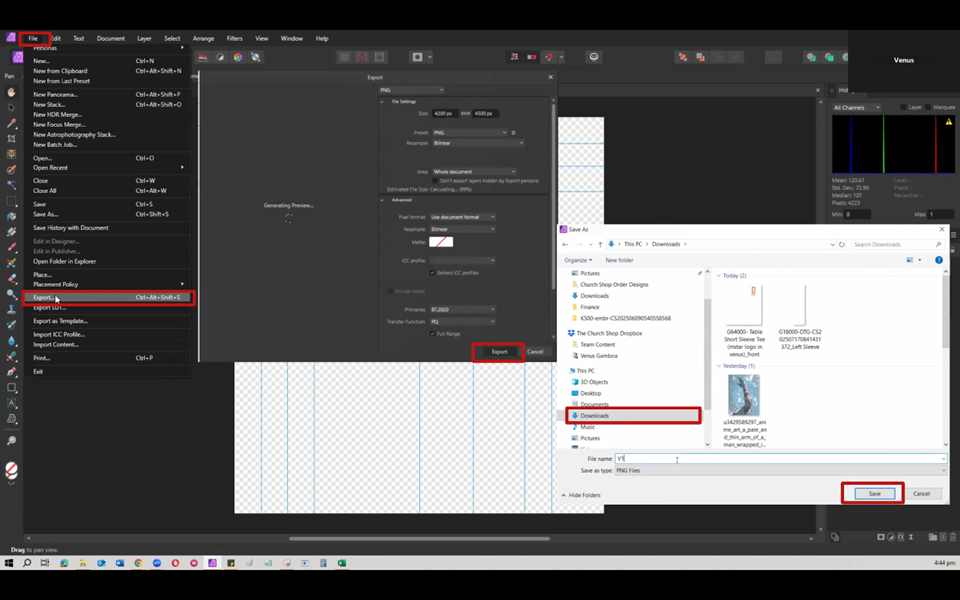Click the histogram yellow warning triangle
The image size is (960, 600).
point(948,122)
